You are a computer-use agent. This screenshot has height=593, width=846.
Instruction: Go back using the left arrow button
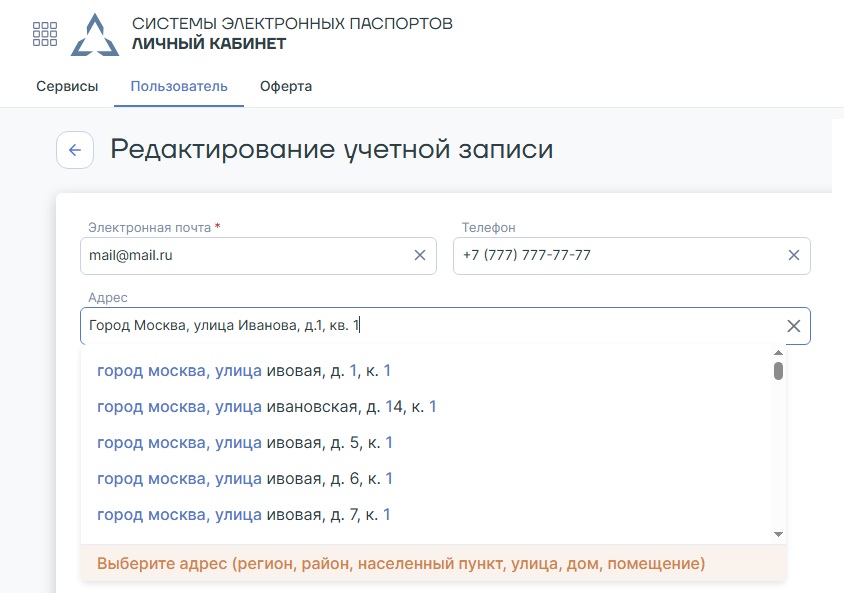coord(75,150)
